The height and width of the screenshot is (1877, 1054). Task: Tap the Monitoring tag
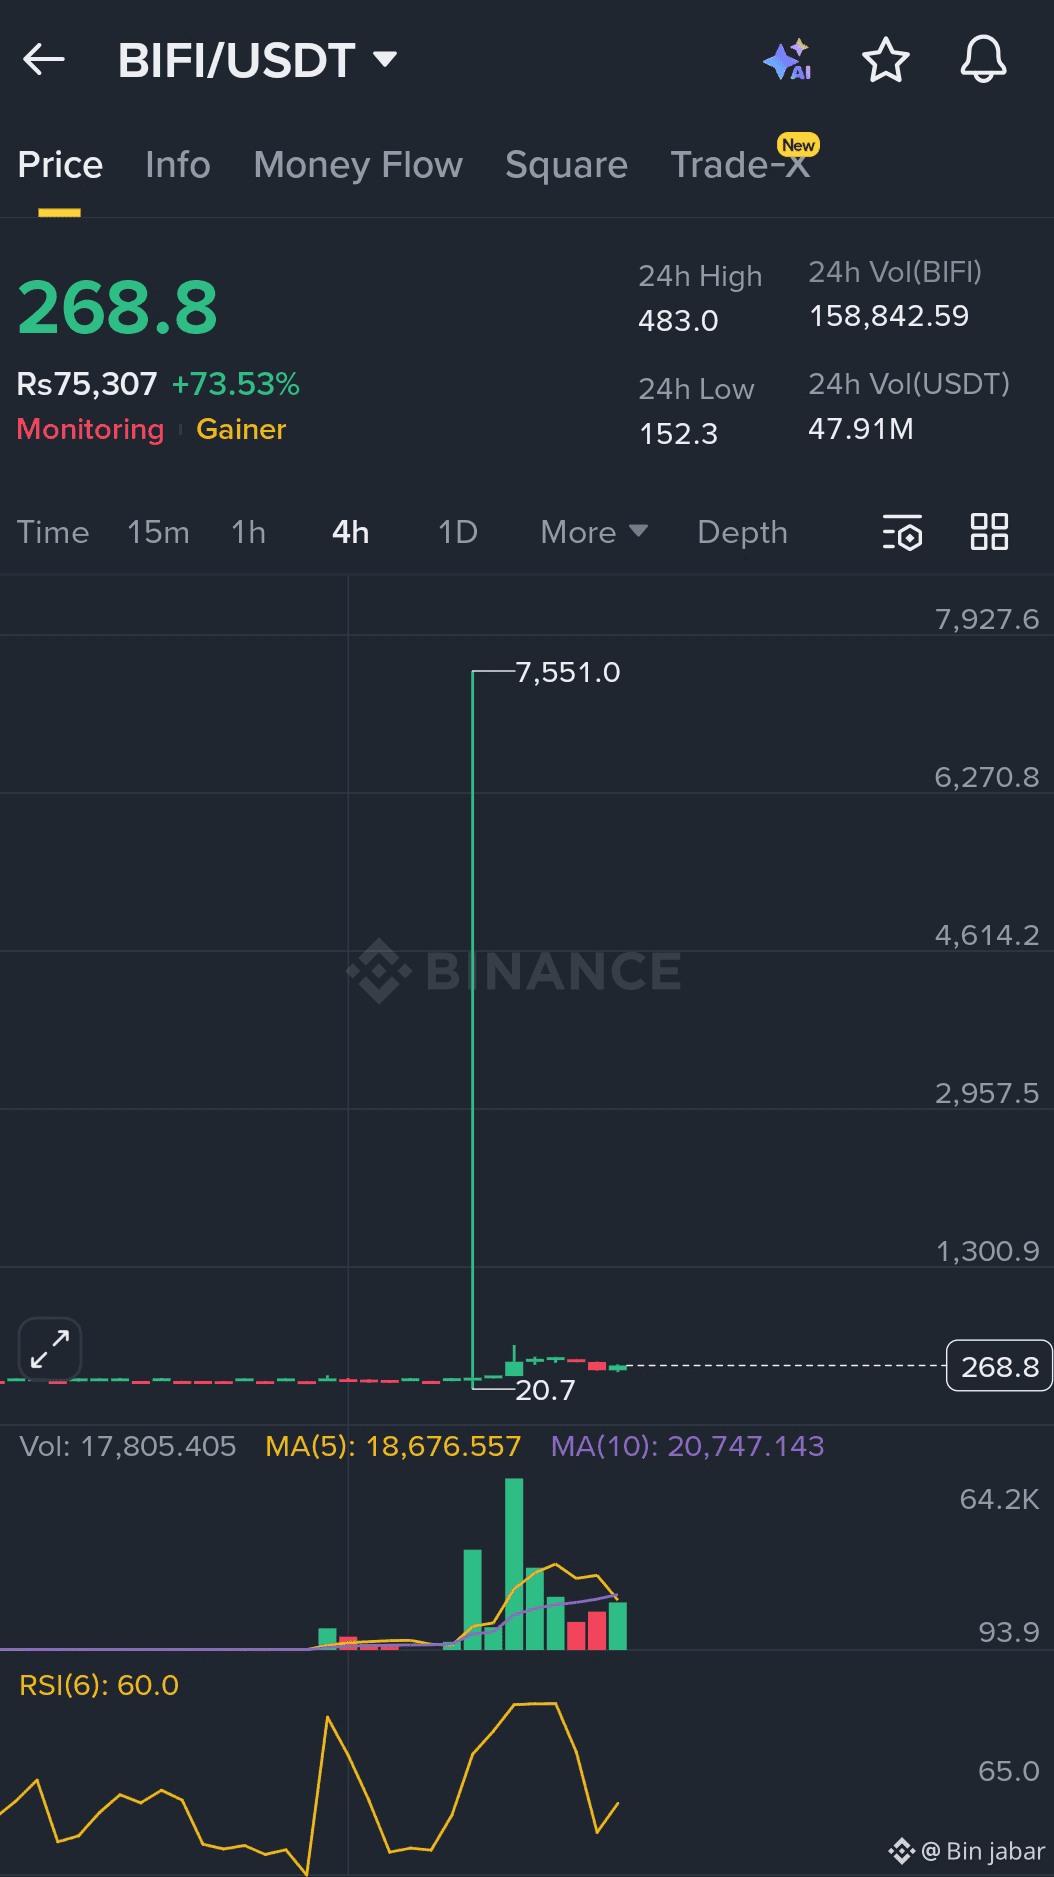pos(90,429)
